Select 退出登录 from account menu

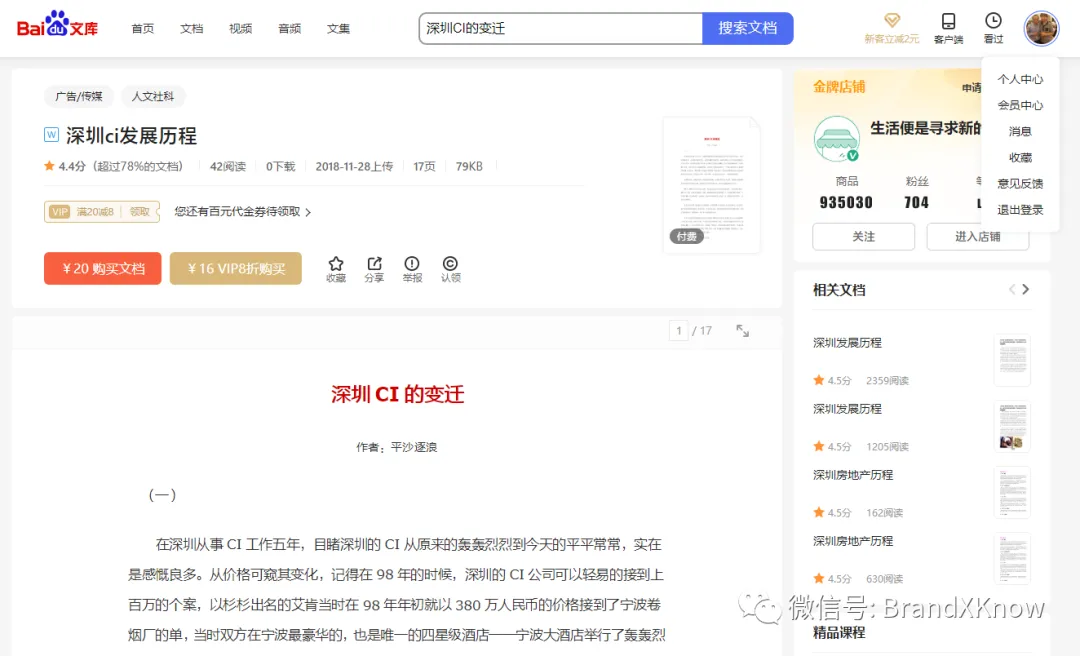tap(1019, 209)
